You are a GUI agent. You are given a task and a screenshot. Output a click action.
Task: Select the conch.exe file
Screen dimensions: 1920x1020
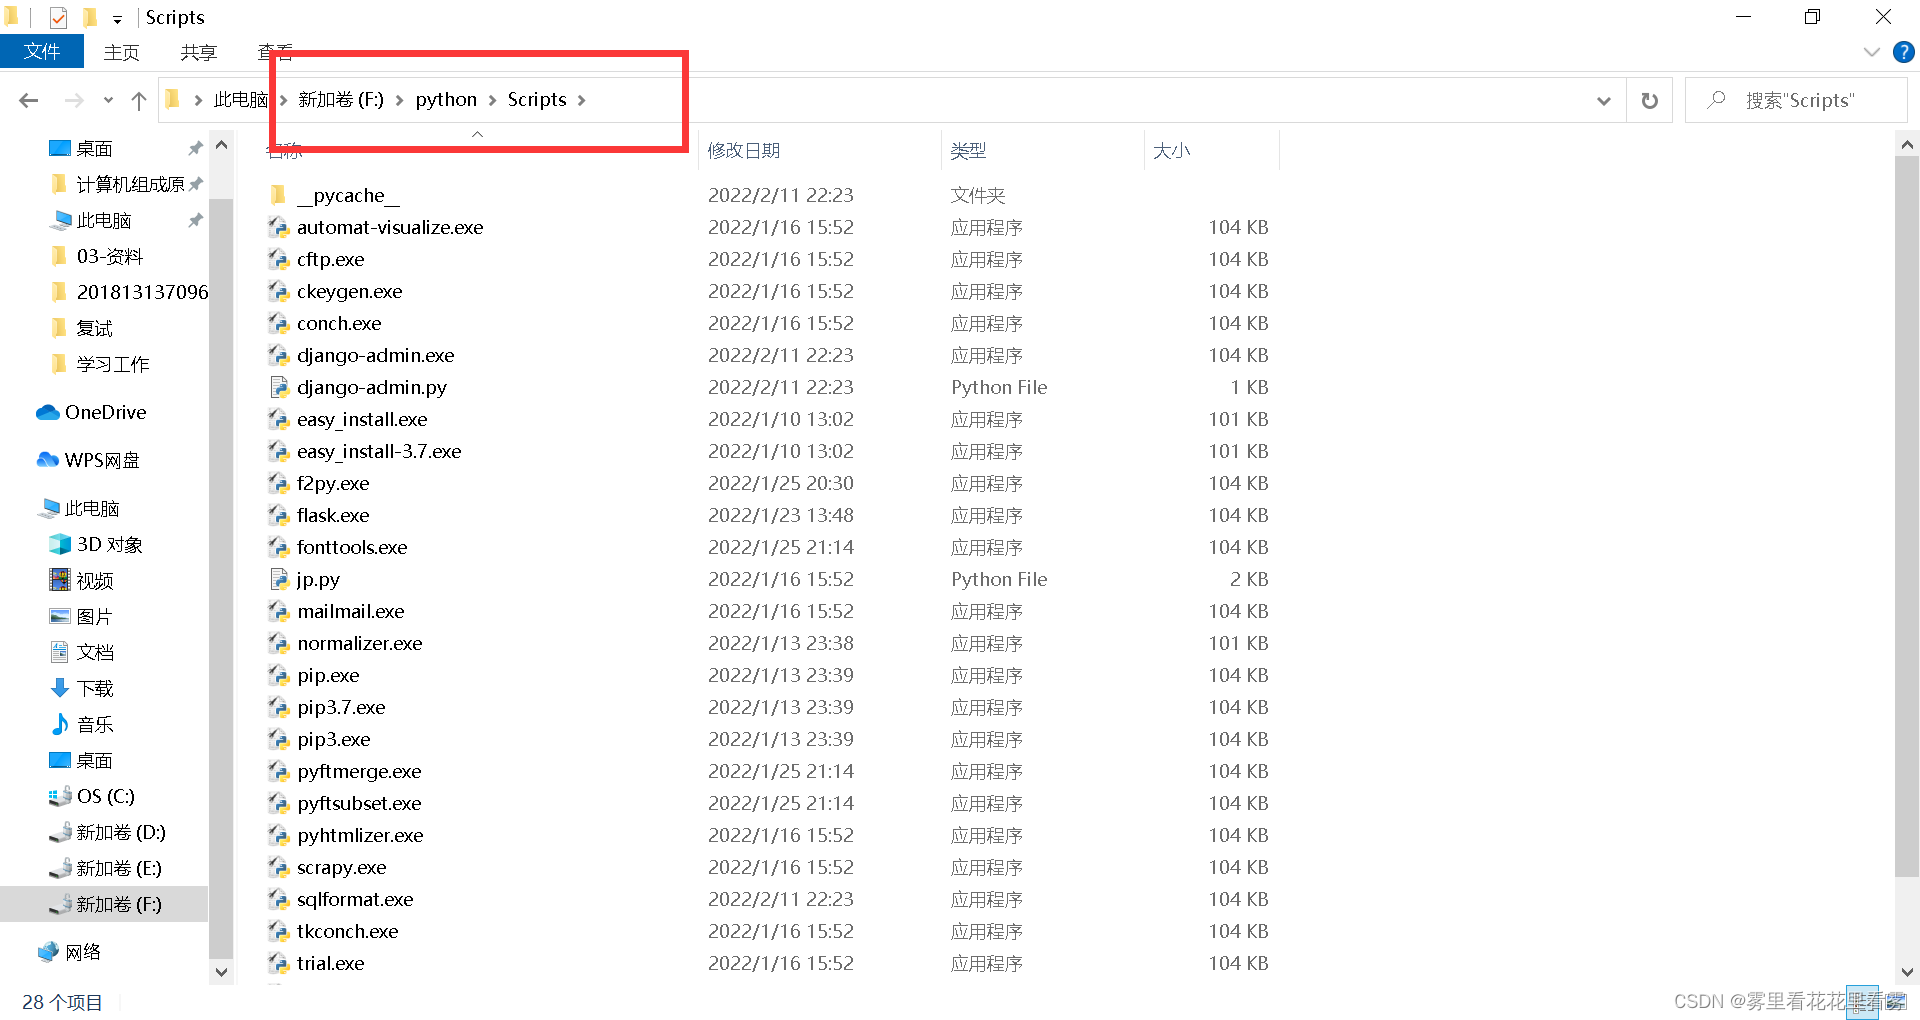339,323
